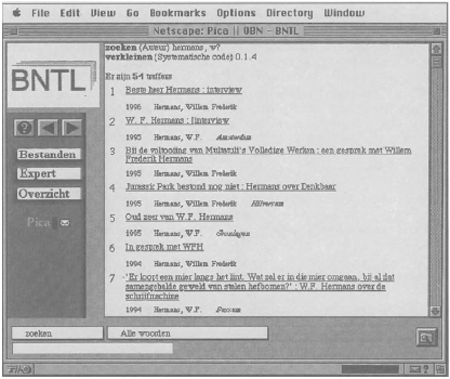The image size is (450, 379).
Task: Click the mail icon in the status bar
Action: tap(415, 369)
